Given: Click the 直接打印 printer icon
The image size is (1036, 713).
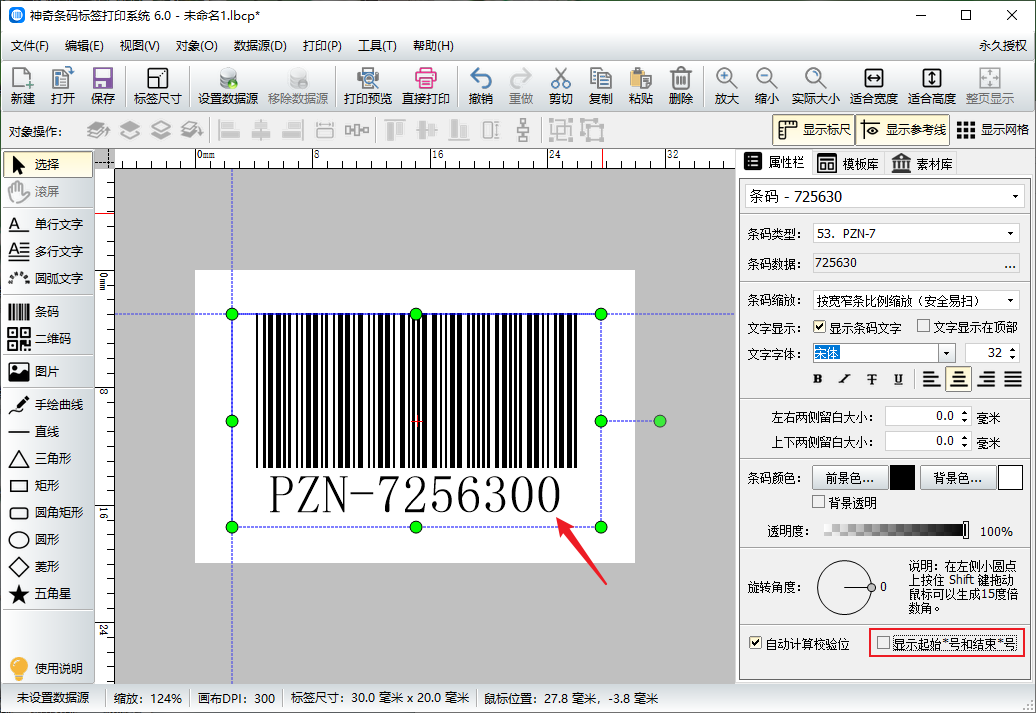Looking at the screenshot, I should click(426, 86).
